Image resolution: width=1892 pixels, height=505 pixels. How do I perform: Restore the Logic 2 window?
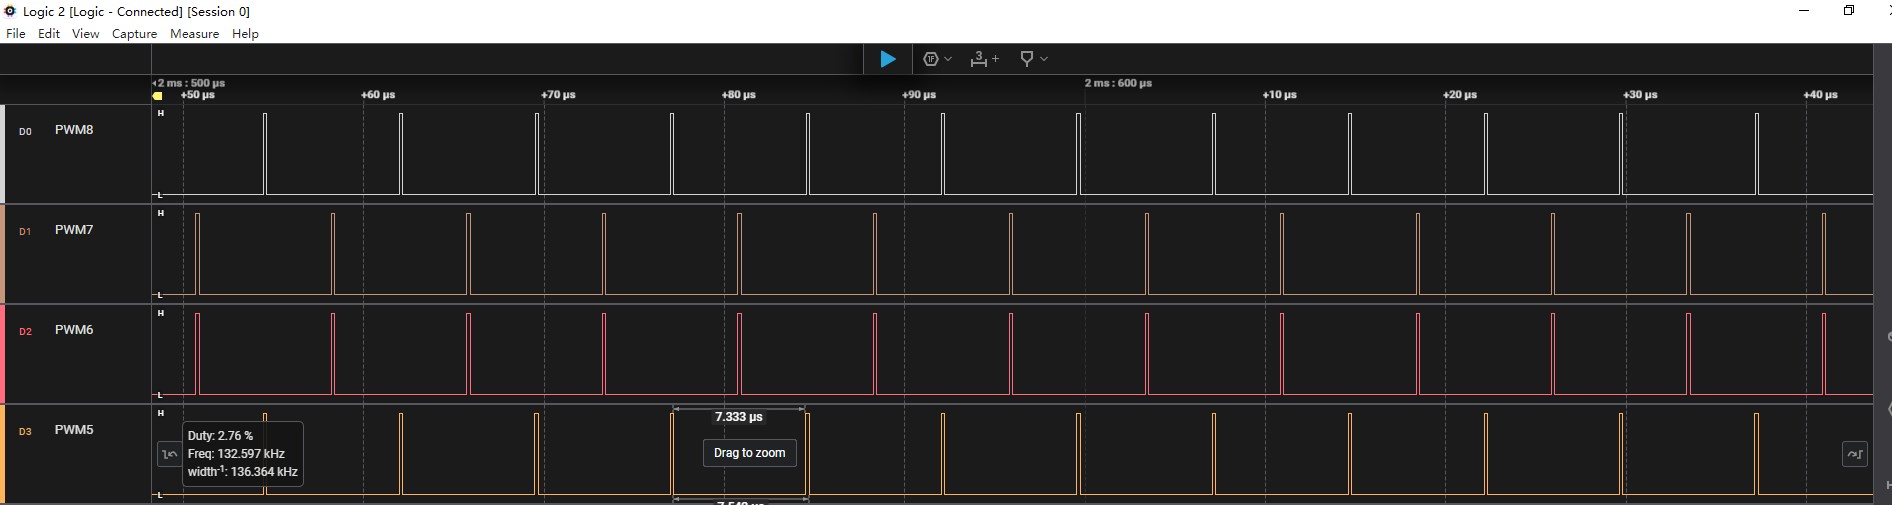1849,11
